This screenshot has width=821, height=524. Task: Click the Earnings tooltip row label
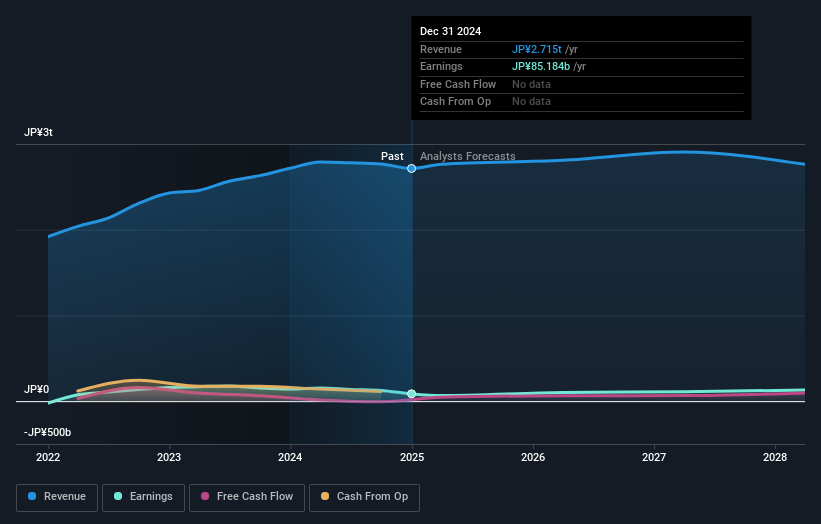tap(441, 66)
